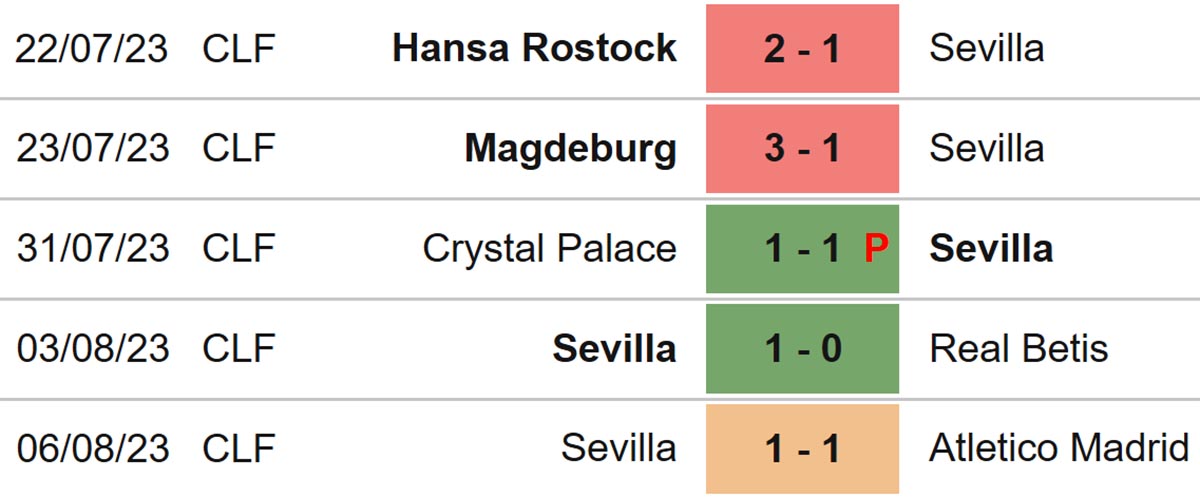This screenshot has height=497, width=1200.
Task: Select the red P penalty indicator
Action: click(875, 249)
